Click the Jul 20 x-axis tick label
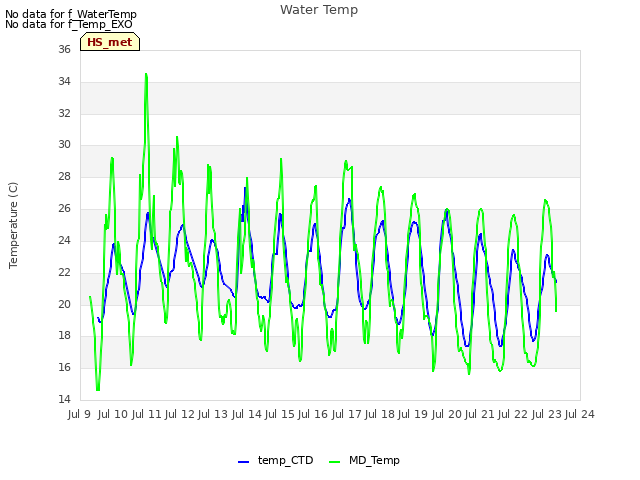This screenshot has height=480, width=640. [447, 414]
